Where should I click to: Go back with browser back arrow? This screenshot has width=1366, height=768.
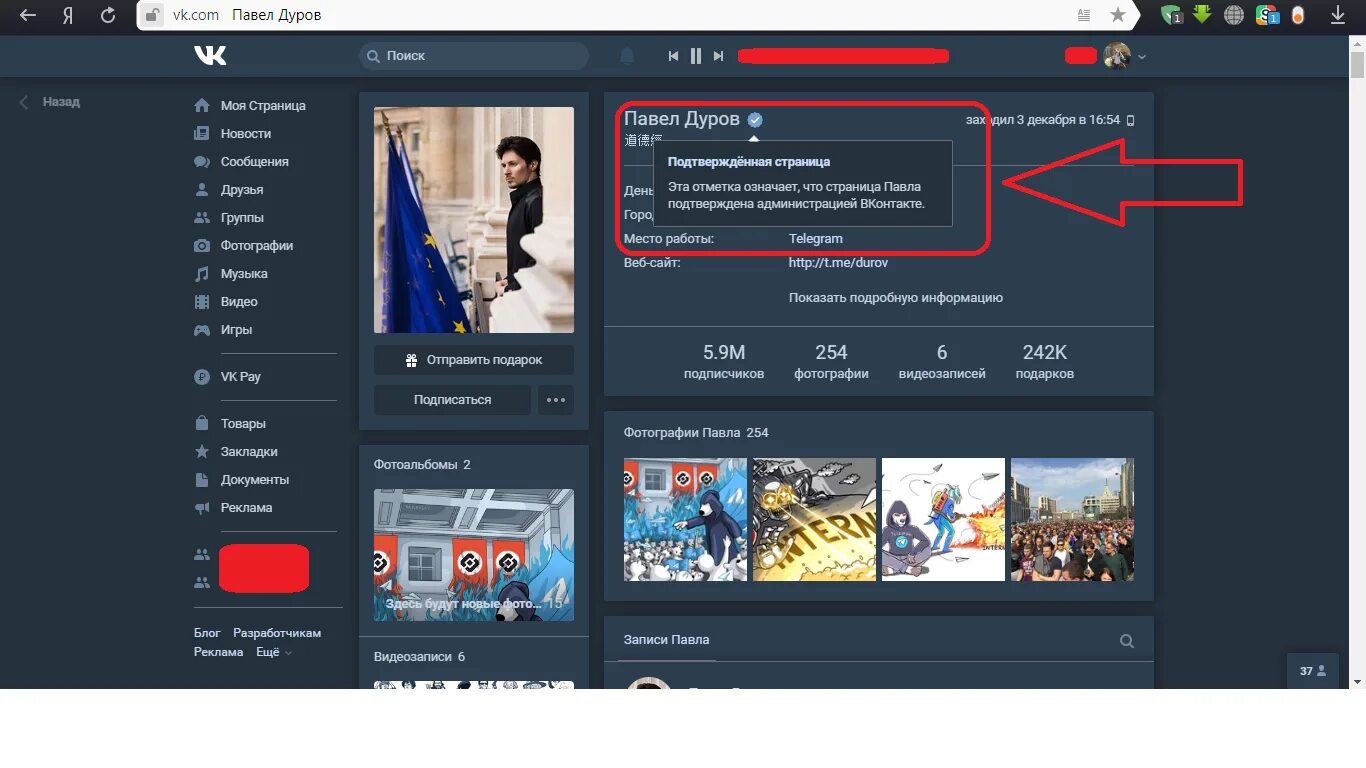click(28, 16)
